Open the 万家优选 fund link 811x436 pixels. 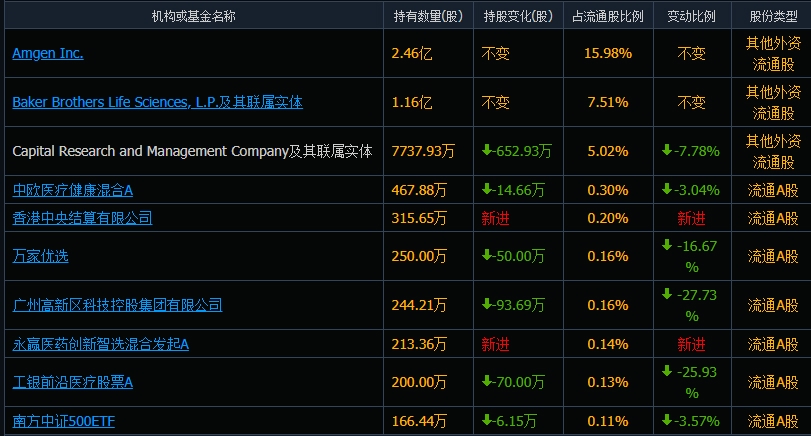[x=40, y=257]
